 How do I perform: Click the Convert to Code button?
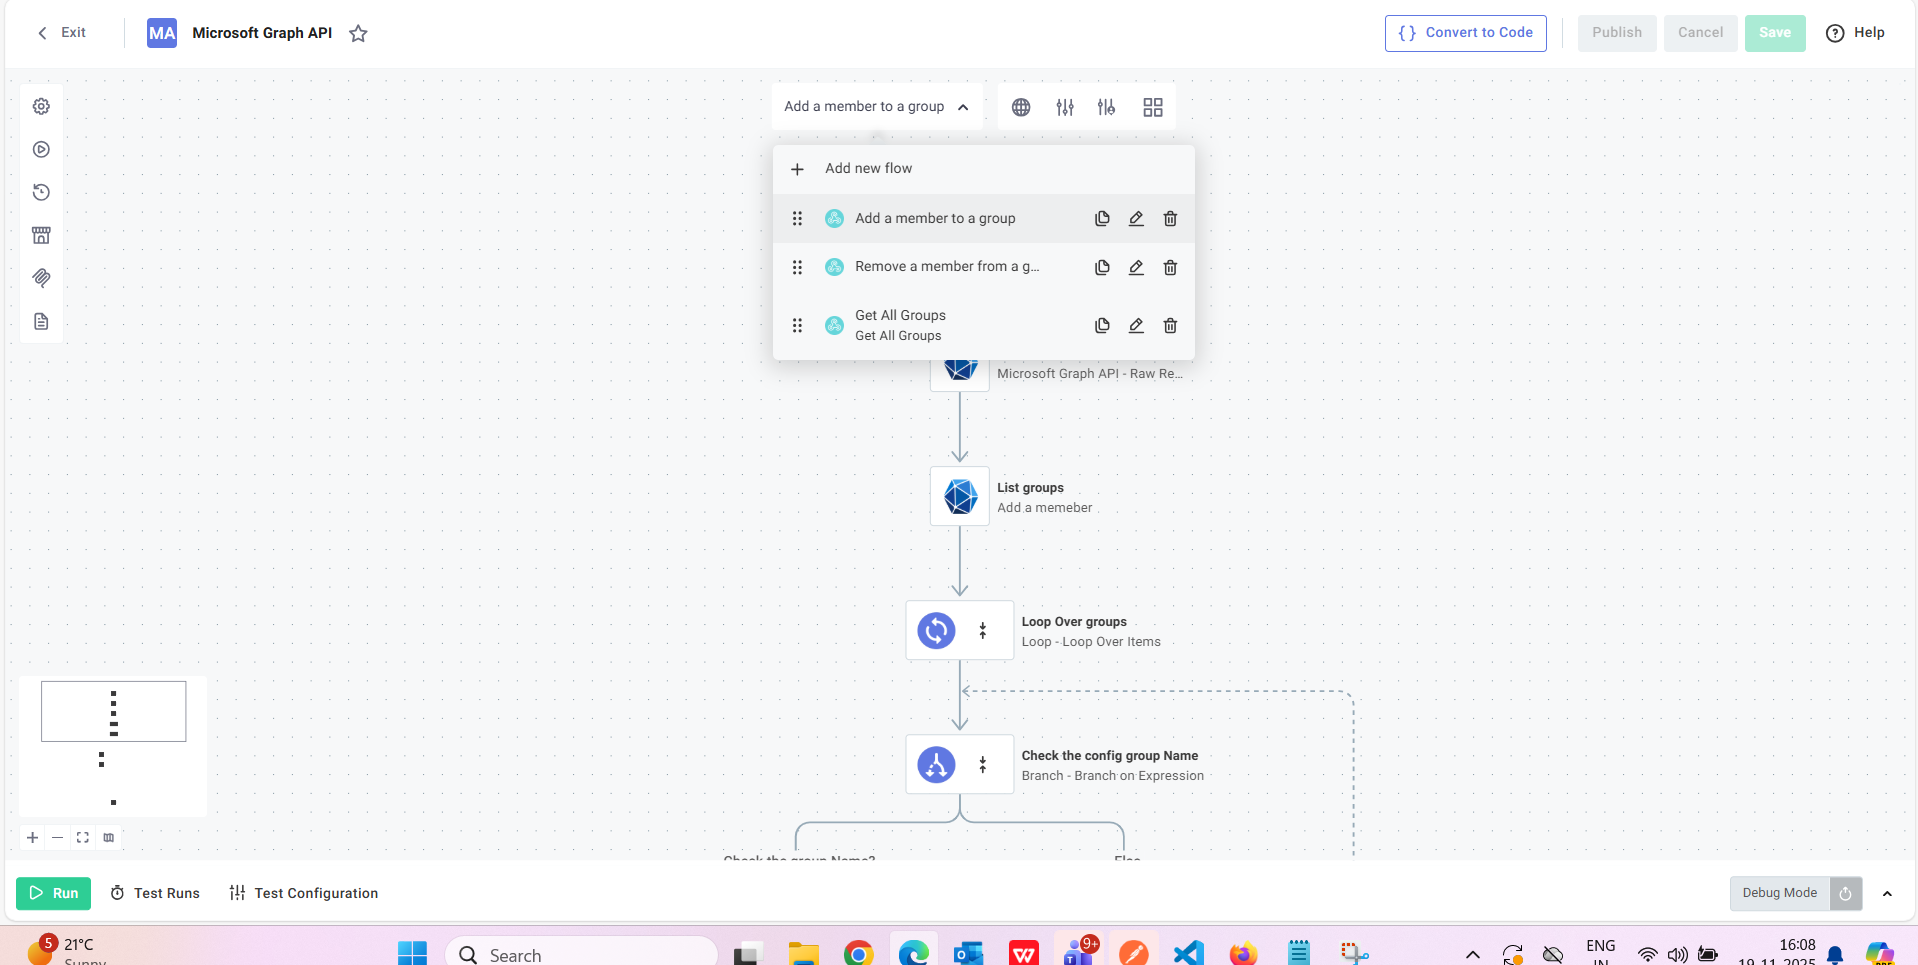(x=1465, y=33)
